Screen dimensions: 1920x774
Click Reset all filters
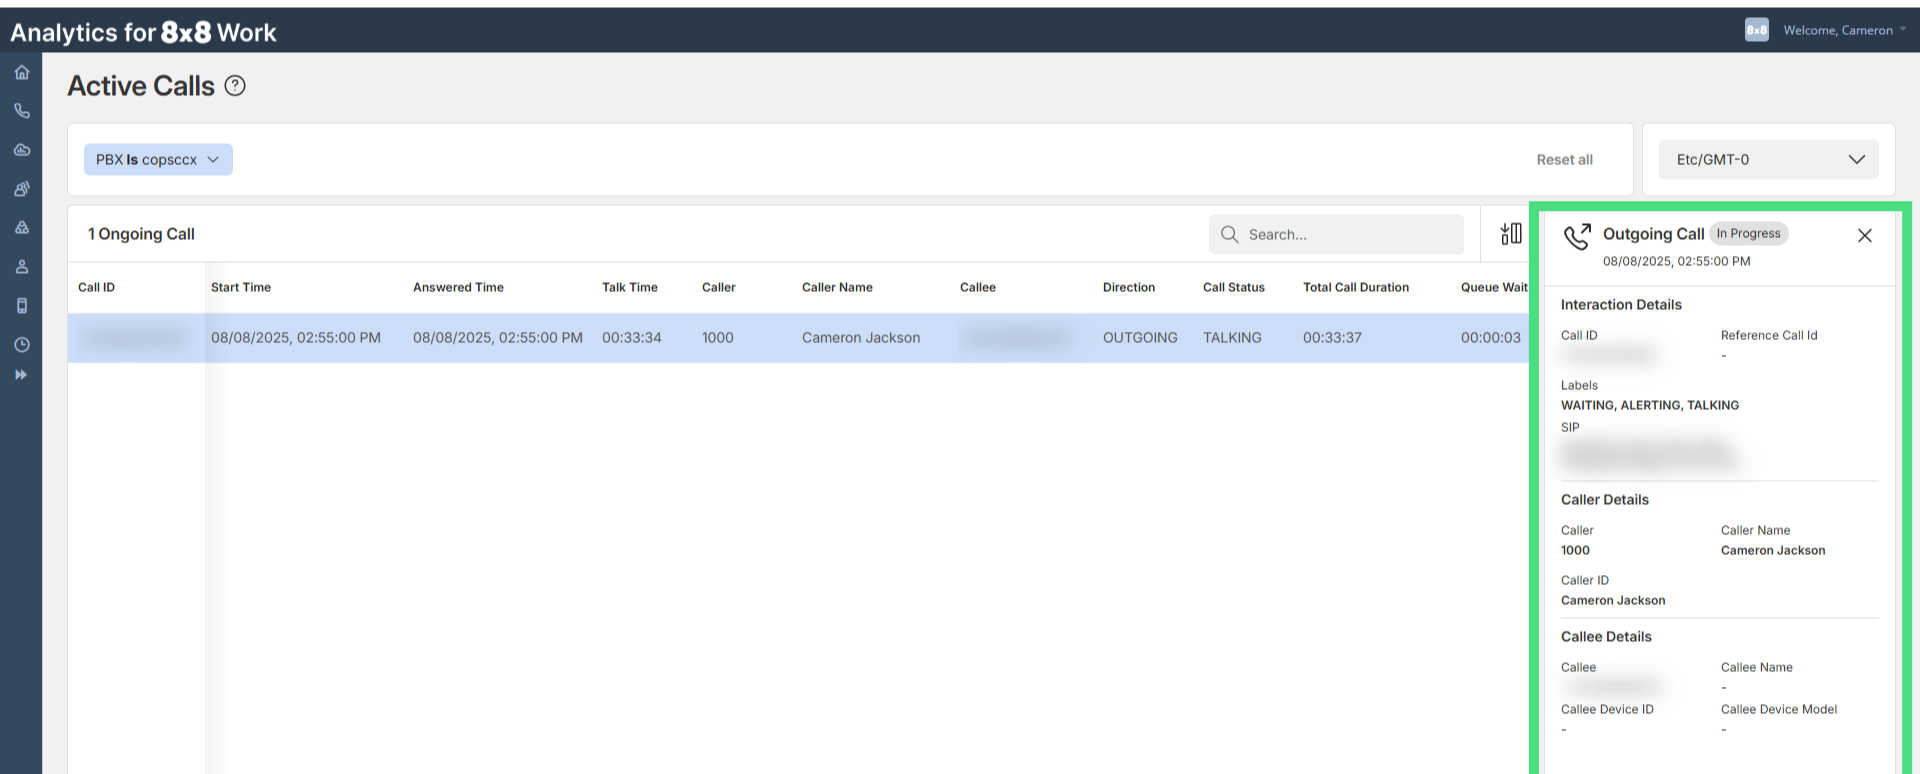point(1564,160)
